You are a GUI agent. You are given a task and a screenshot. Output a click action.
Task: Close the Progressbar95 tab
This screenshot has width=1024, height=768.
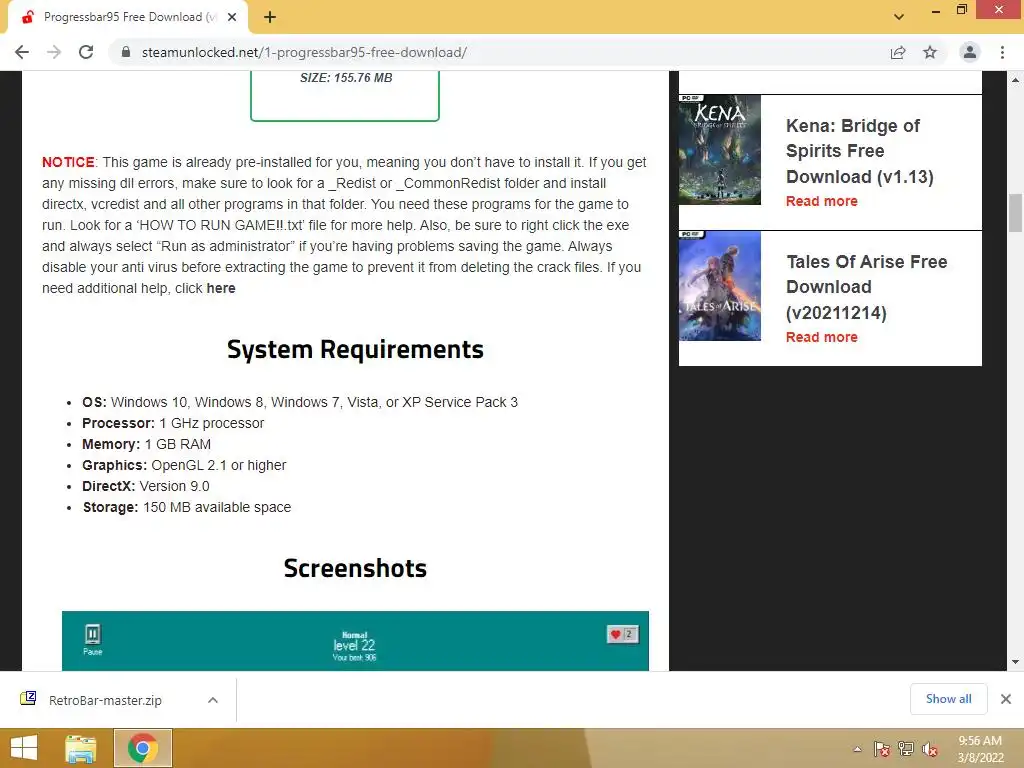tap(232, 17)
